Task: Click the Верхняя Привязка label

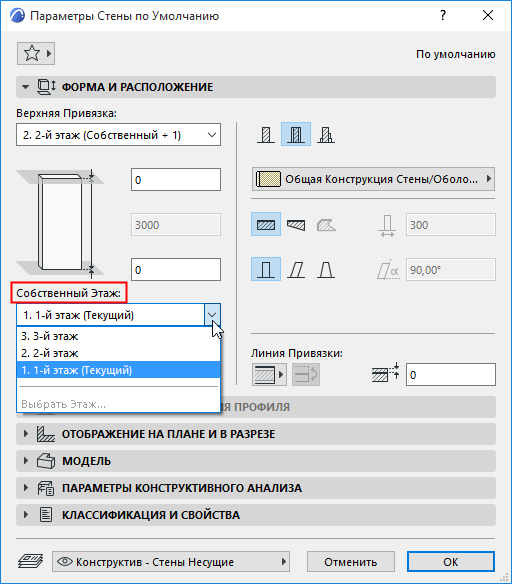Action: point(66,113)
